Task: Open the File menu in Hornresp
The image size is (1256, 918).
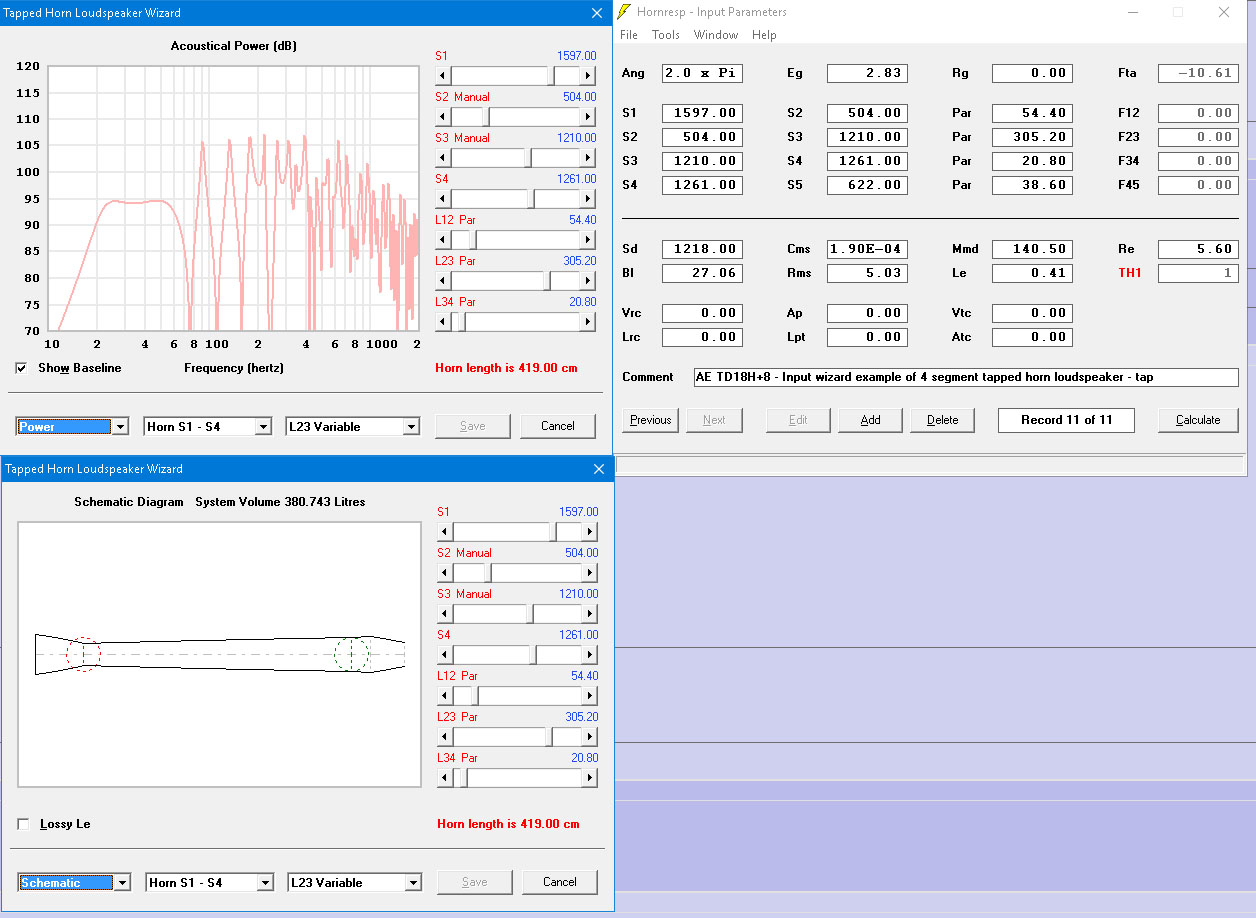Action: (x=629, y=35)
